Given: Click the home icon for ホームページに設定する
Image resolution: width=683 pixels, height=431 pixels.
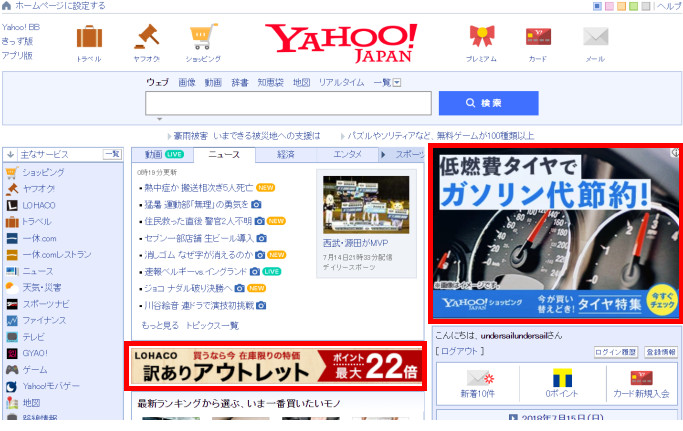Looking at the screenshot, I should (x=6, y=5).
